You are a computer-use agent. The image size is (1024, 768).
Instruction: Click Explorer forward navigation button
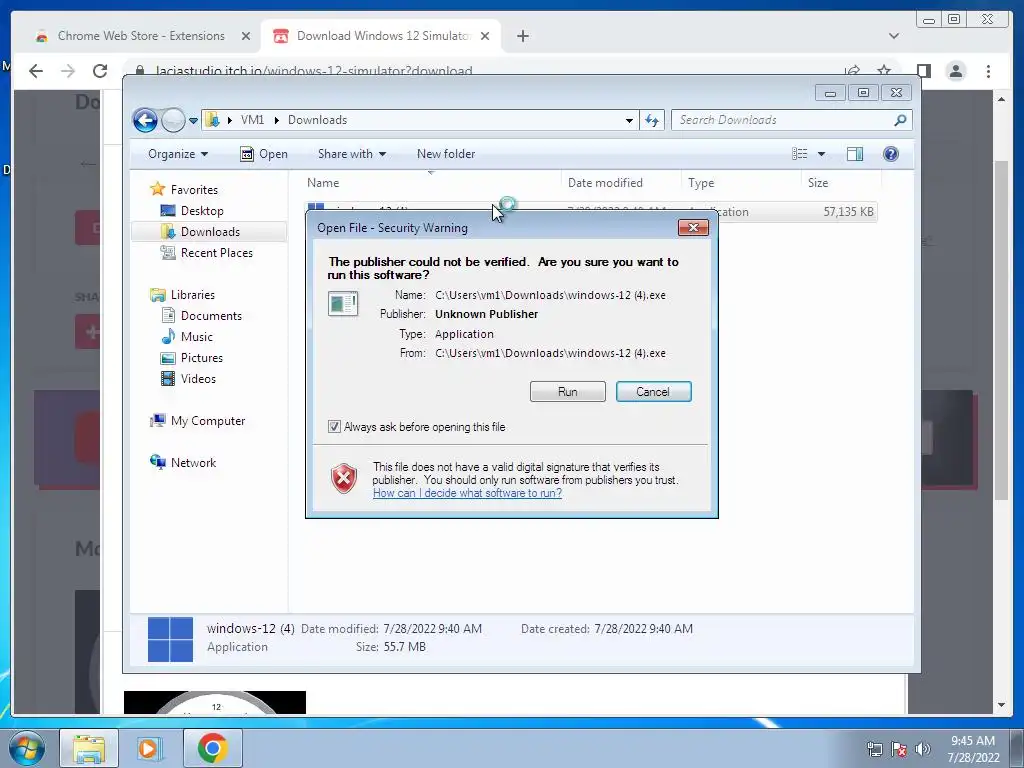(x=173, y=120)
